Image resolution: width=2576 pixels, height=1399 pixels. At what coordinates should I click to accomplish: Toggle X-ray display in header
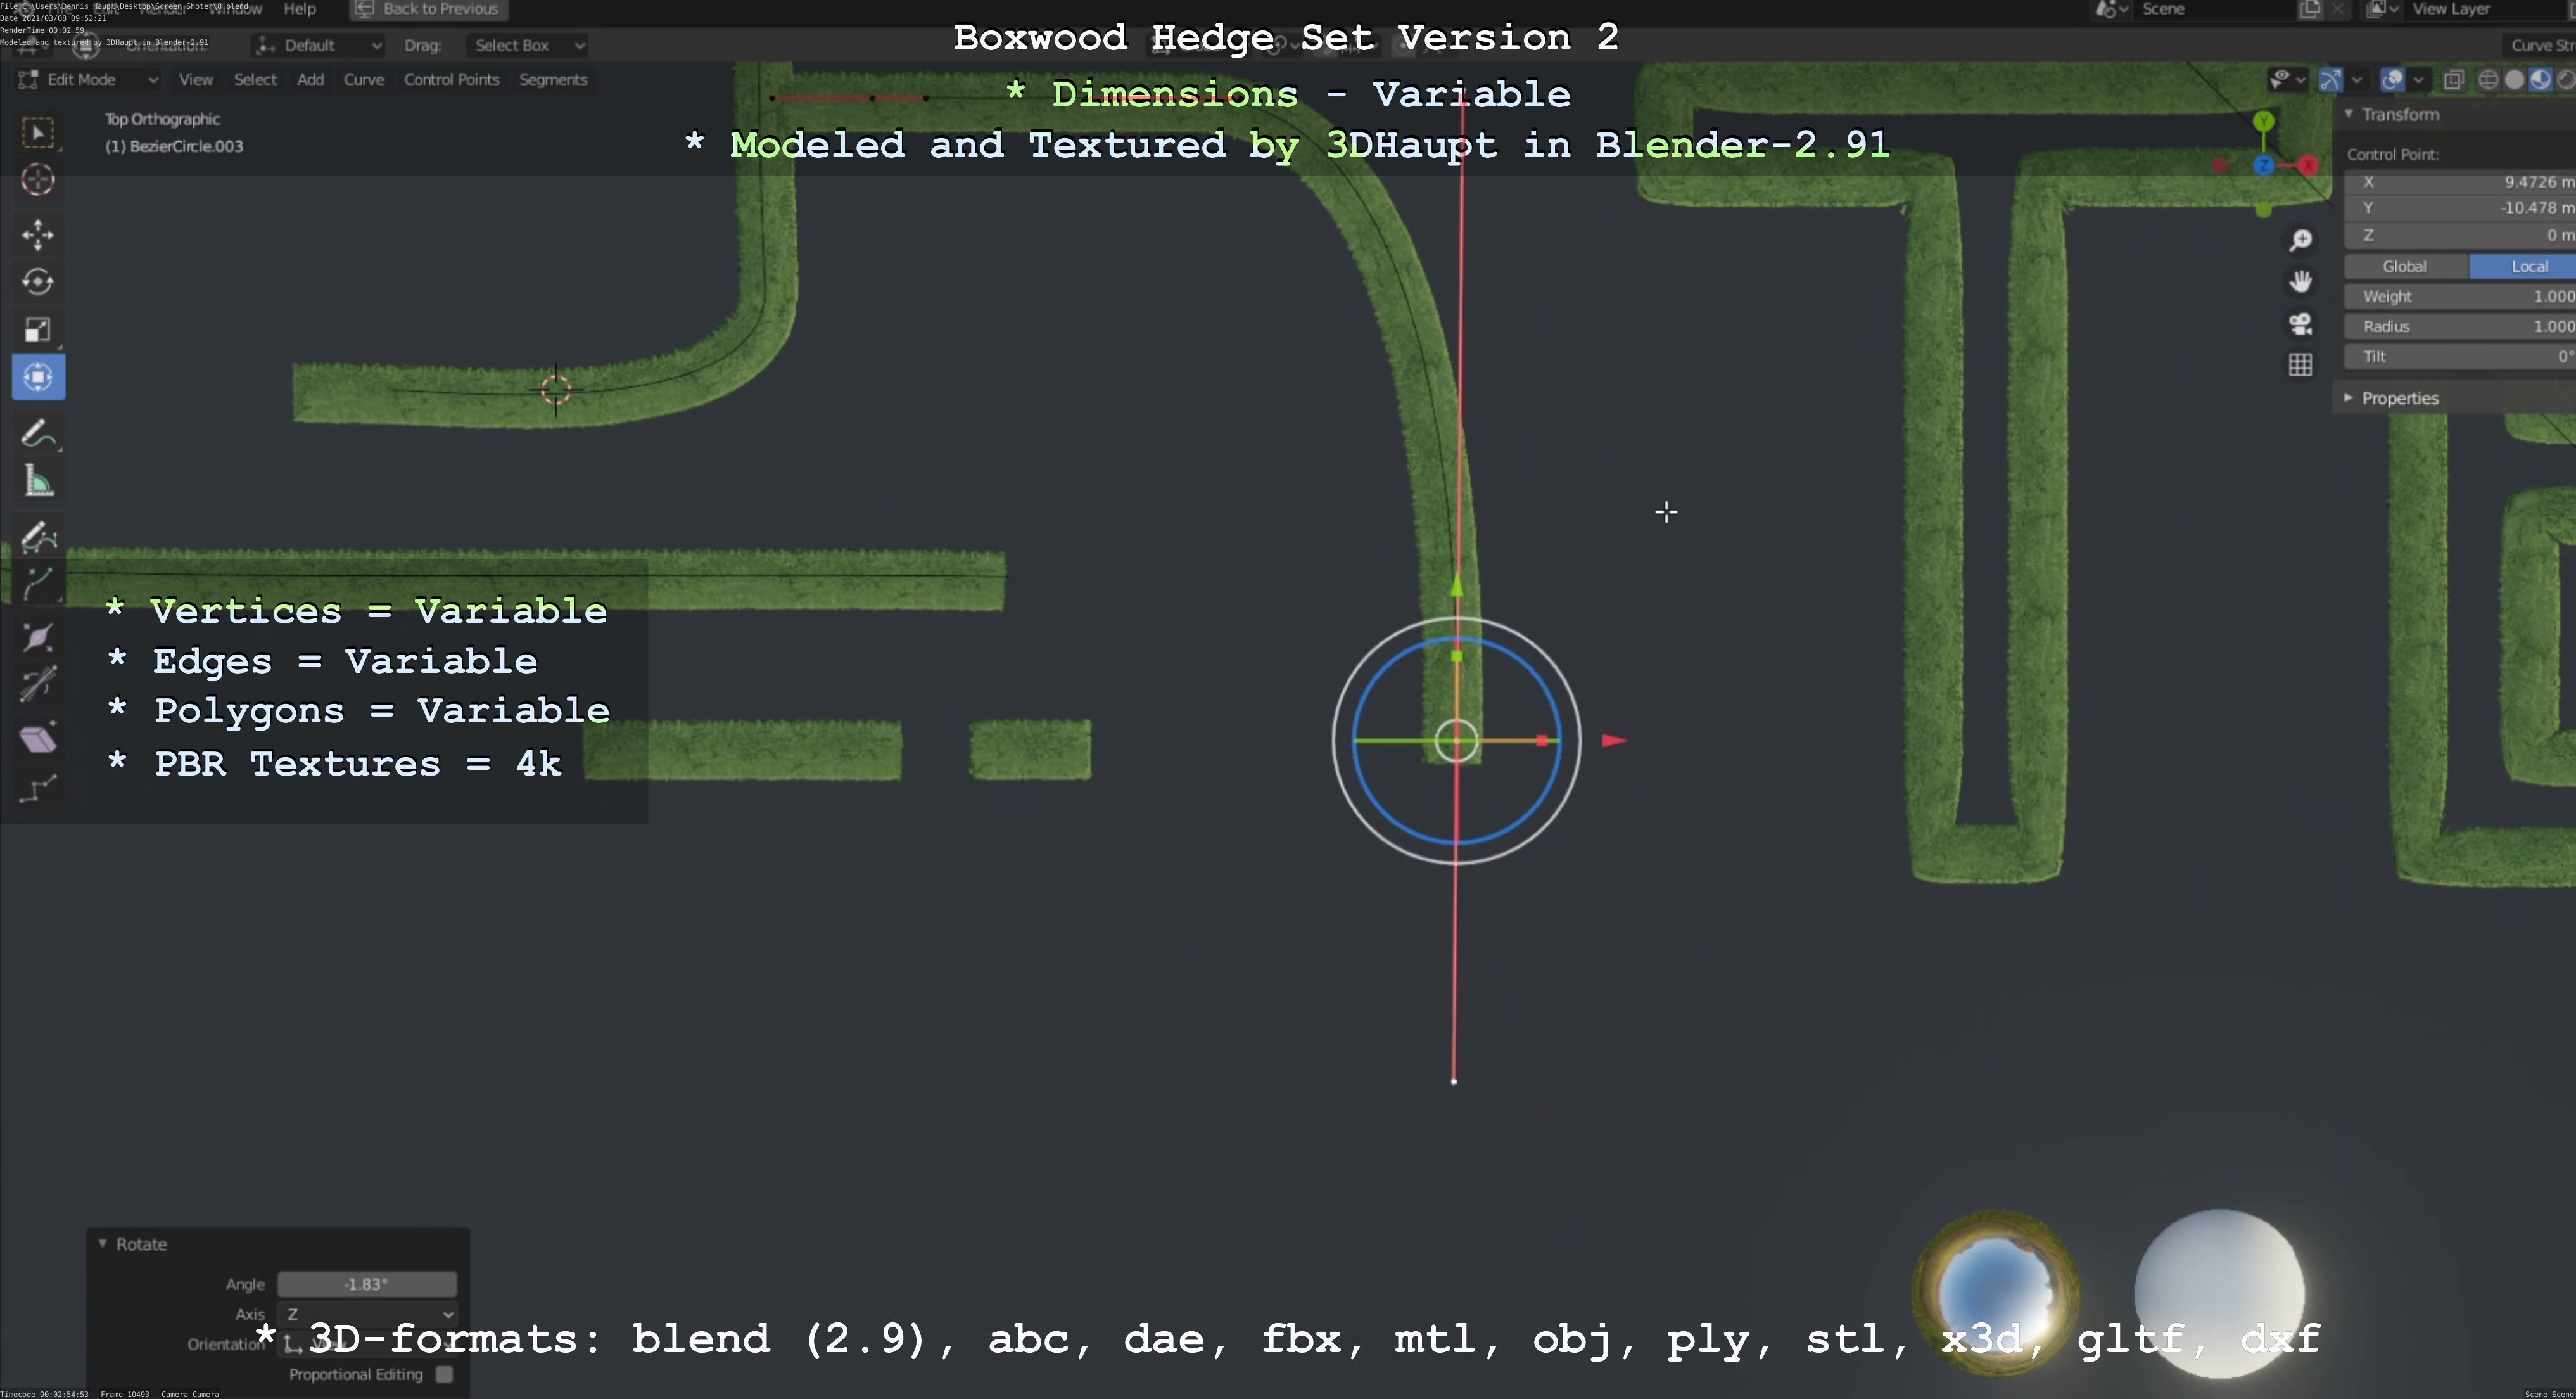2453,80
